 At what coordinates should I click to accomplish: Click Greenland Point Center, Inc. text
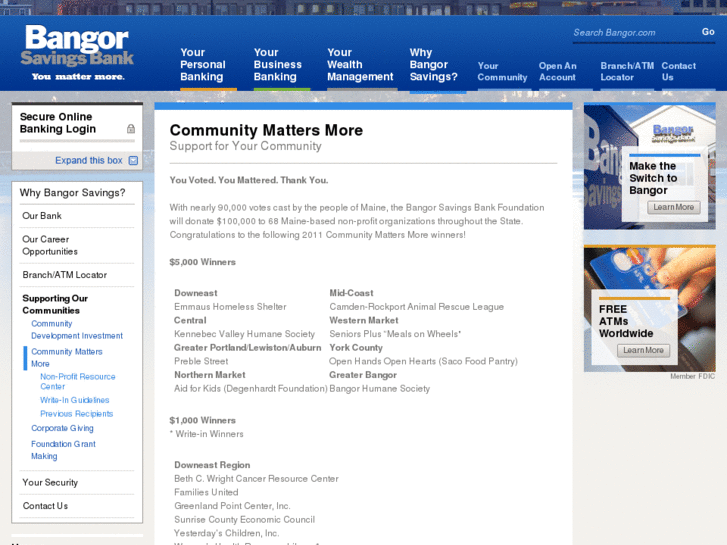point(232,506)
